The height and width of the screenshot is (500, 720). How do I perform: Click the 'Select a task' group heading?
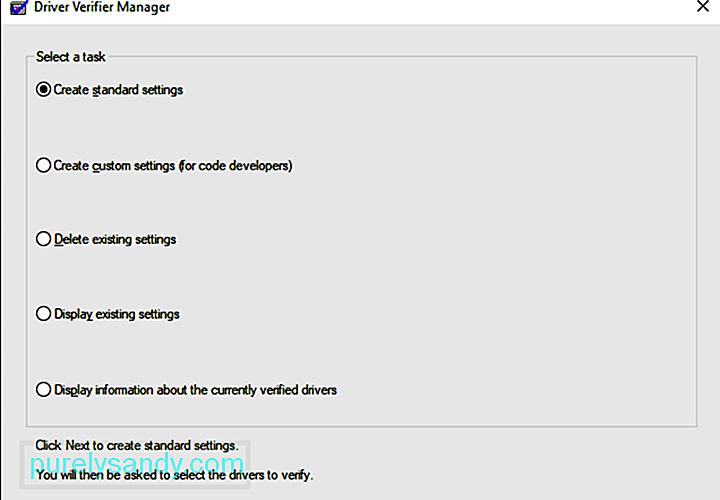[x=71, y=57]
